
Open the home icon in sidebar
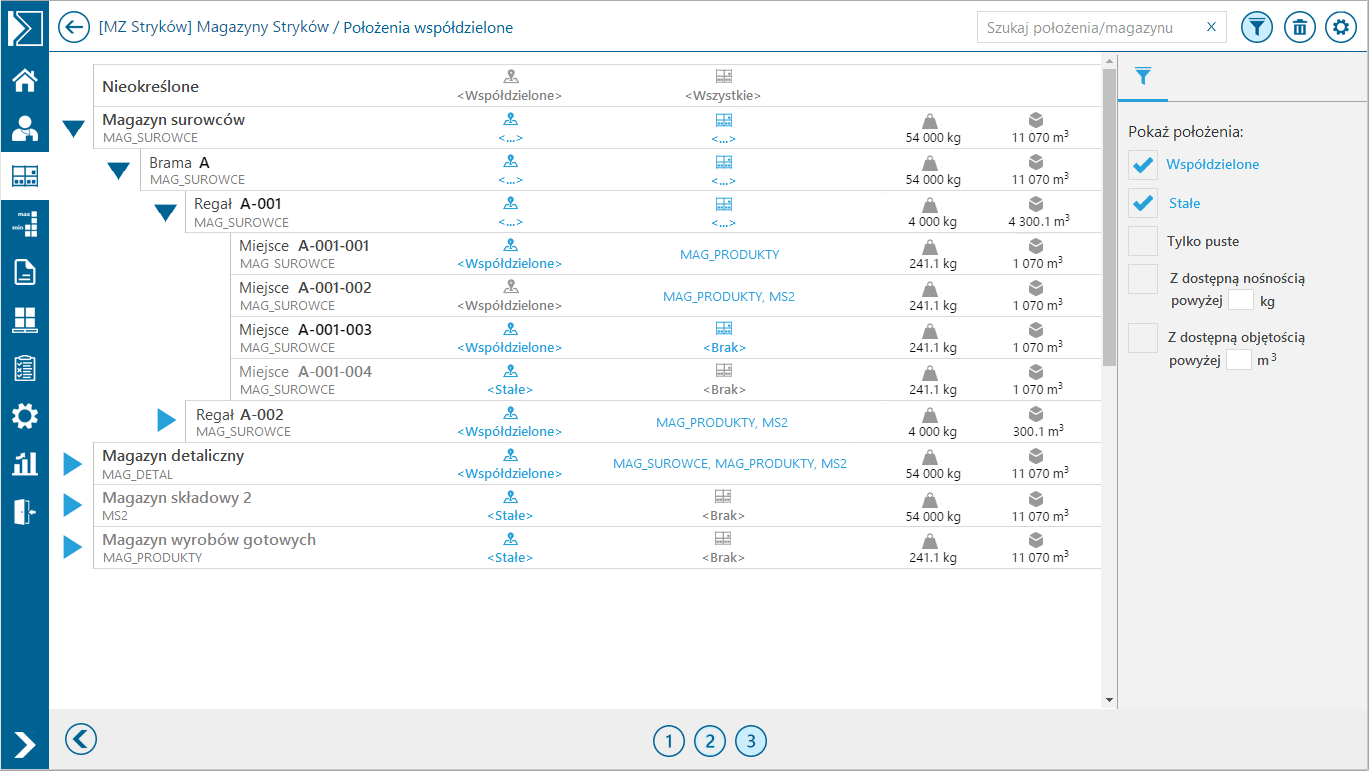click(x=24, y=80)
